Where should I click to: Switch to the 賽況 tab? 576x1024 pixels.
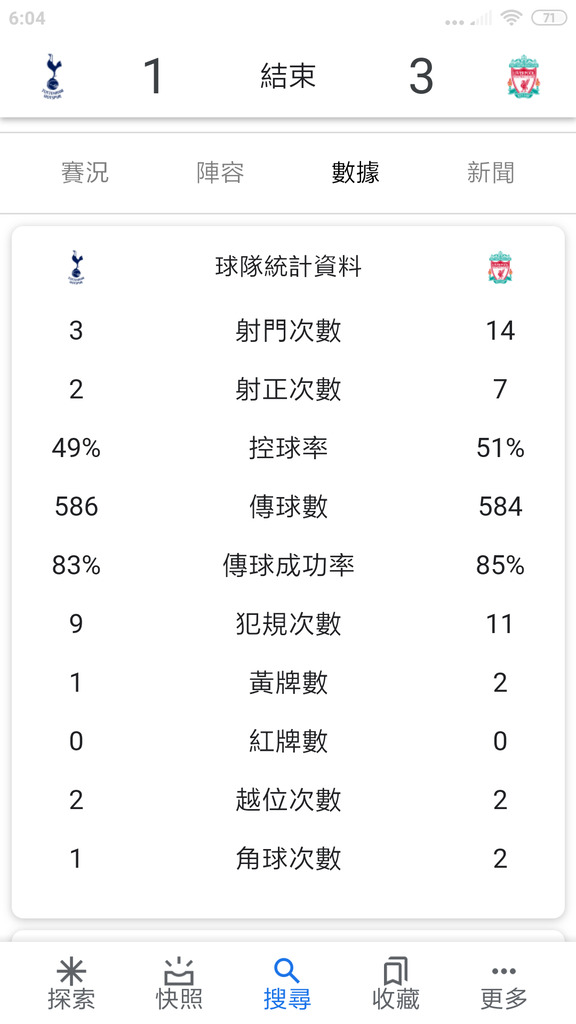click(x=85, y=173)
